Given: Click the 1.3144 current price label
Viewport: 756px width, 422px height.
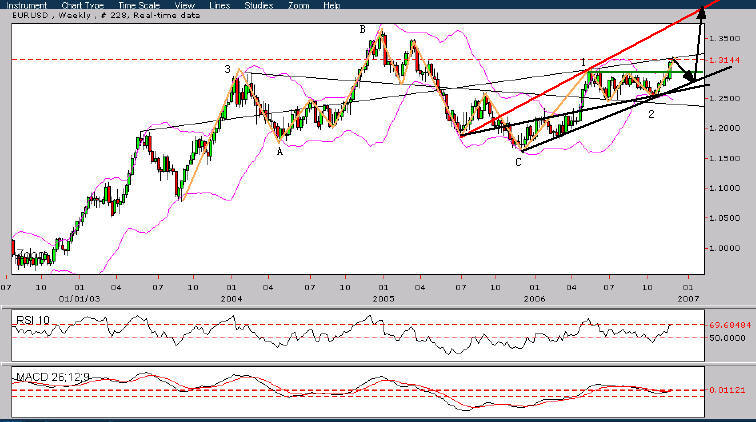Looking at the screenshot, I should coord(727,60).
